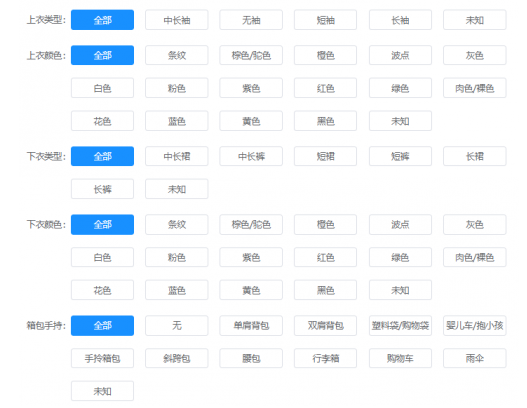Screen dimensions: 527x408
Task: Choose 棕色/驼色 under 上衣颜色
Action: 251,55
